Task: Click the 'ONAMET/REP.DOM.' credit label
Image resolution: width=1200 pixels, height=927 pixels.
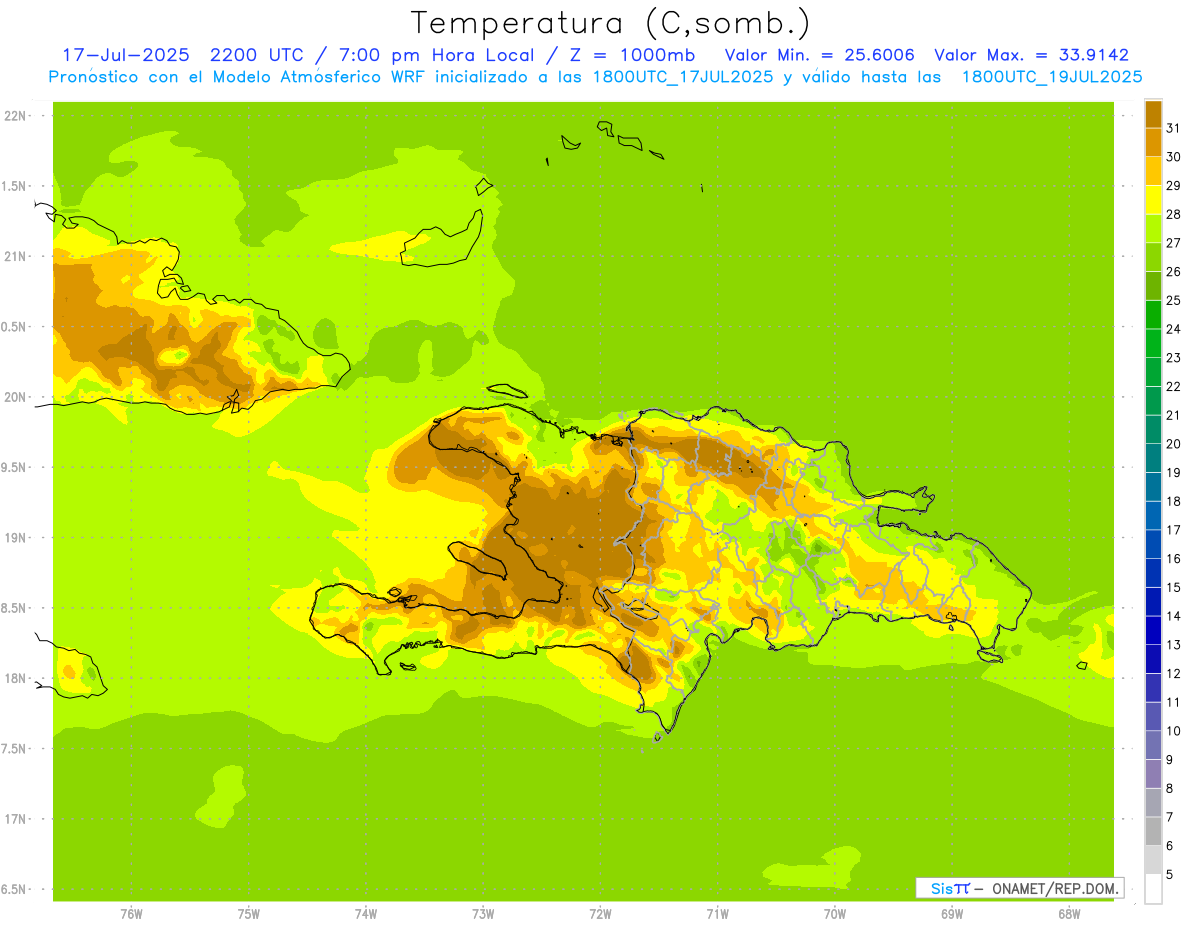Action: pyautogui.click(x=1056, y=888)
